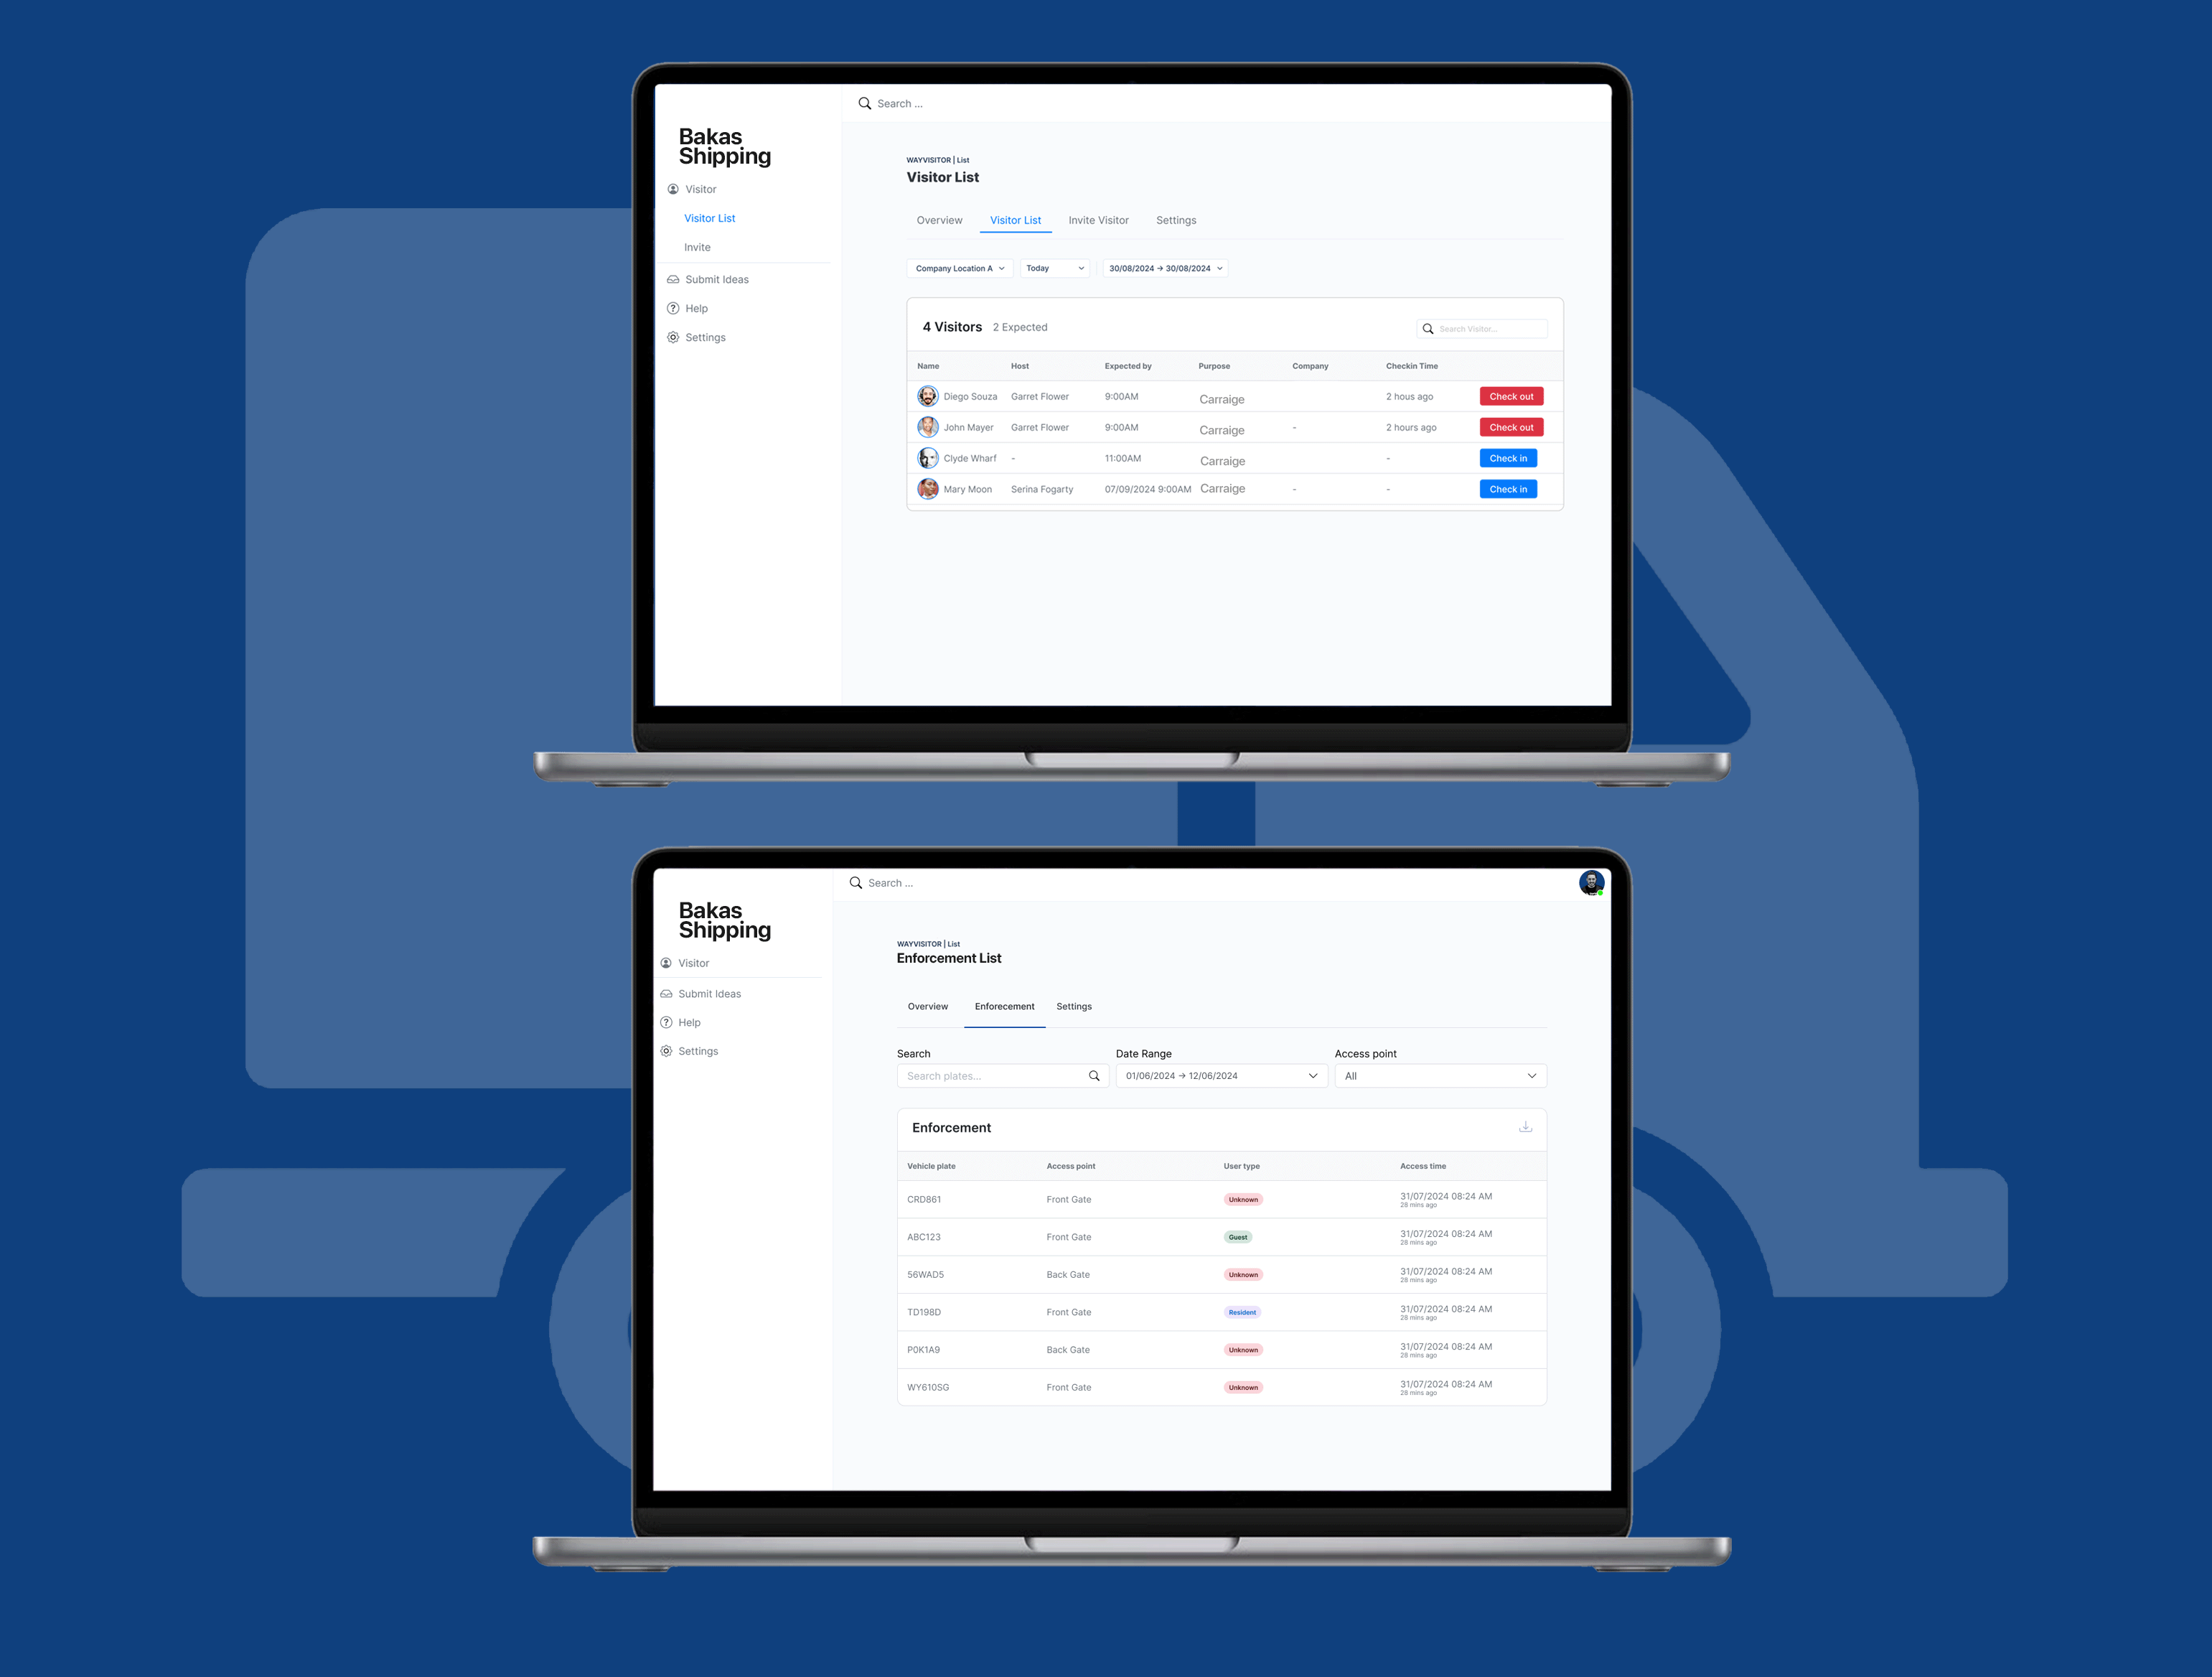Screen dimensions: 2212x1677
Task: Click the user avatar icon top right
Action: [x=1590, y=881]
